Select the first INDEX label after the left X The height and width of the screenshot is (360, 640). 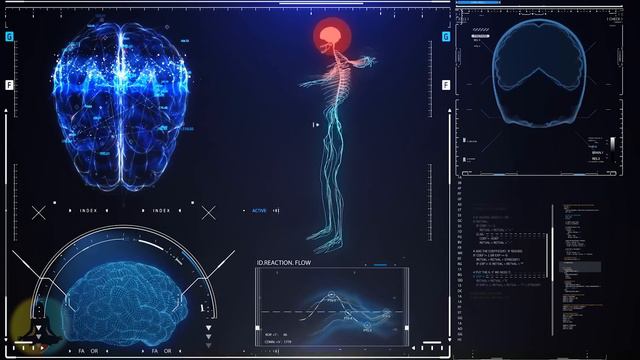pos(89,211)
